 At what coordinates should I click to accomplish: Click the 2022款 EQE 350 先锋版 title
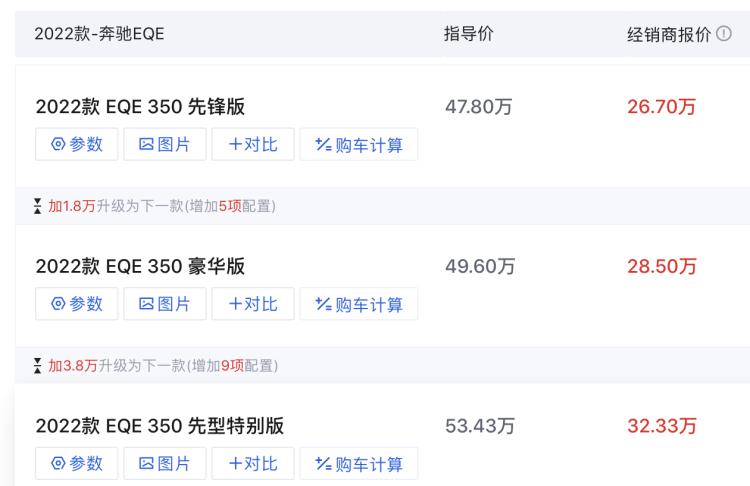tap(140, 108)
